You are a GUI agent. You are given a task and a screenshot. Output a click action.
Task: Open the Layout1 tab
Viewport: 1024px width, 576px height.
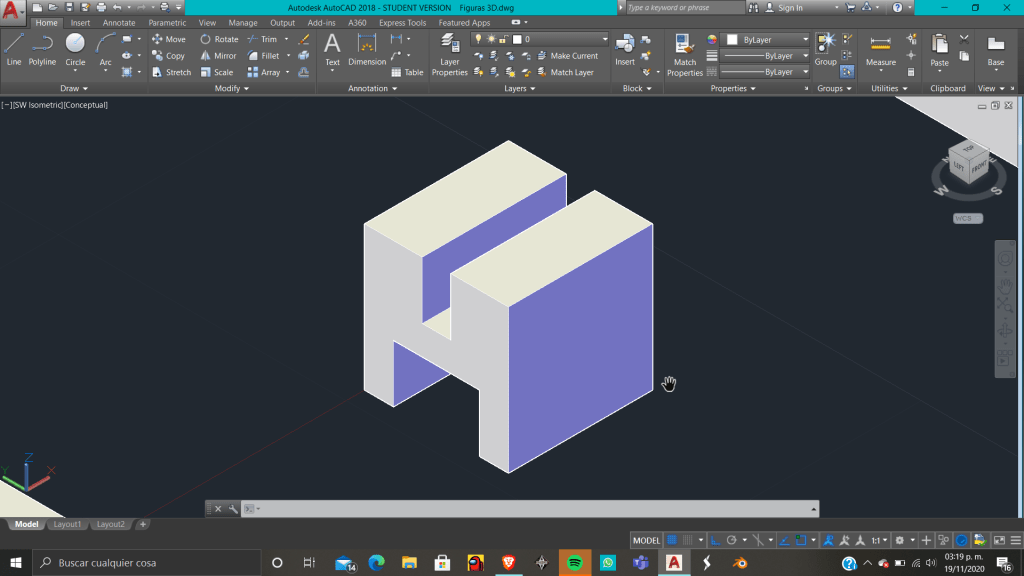pyautogui.click(x=67, y=524)
